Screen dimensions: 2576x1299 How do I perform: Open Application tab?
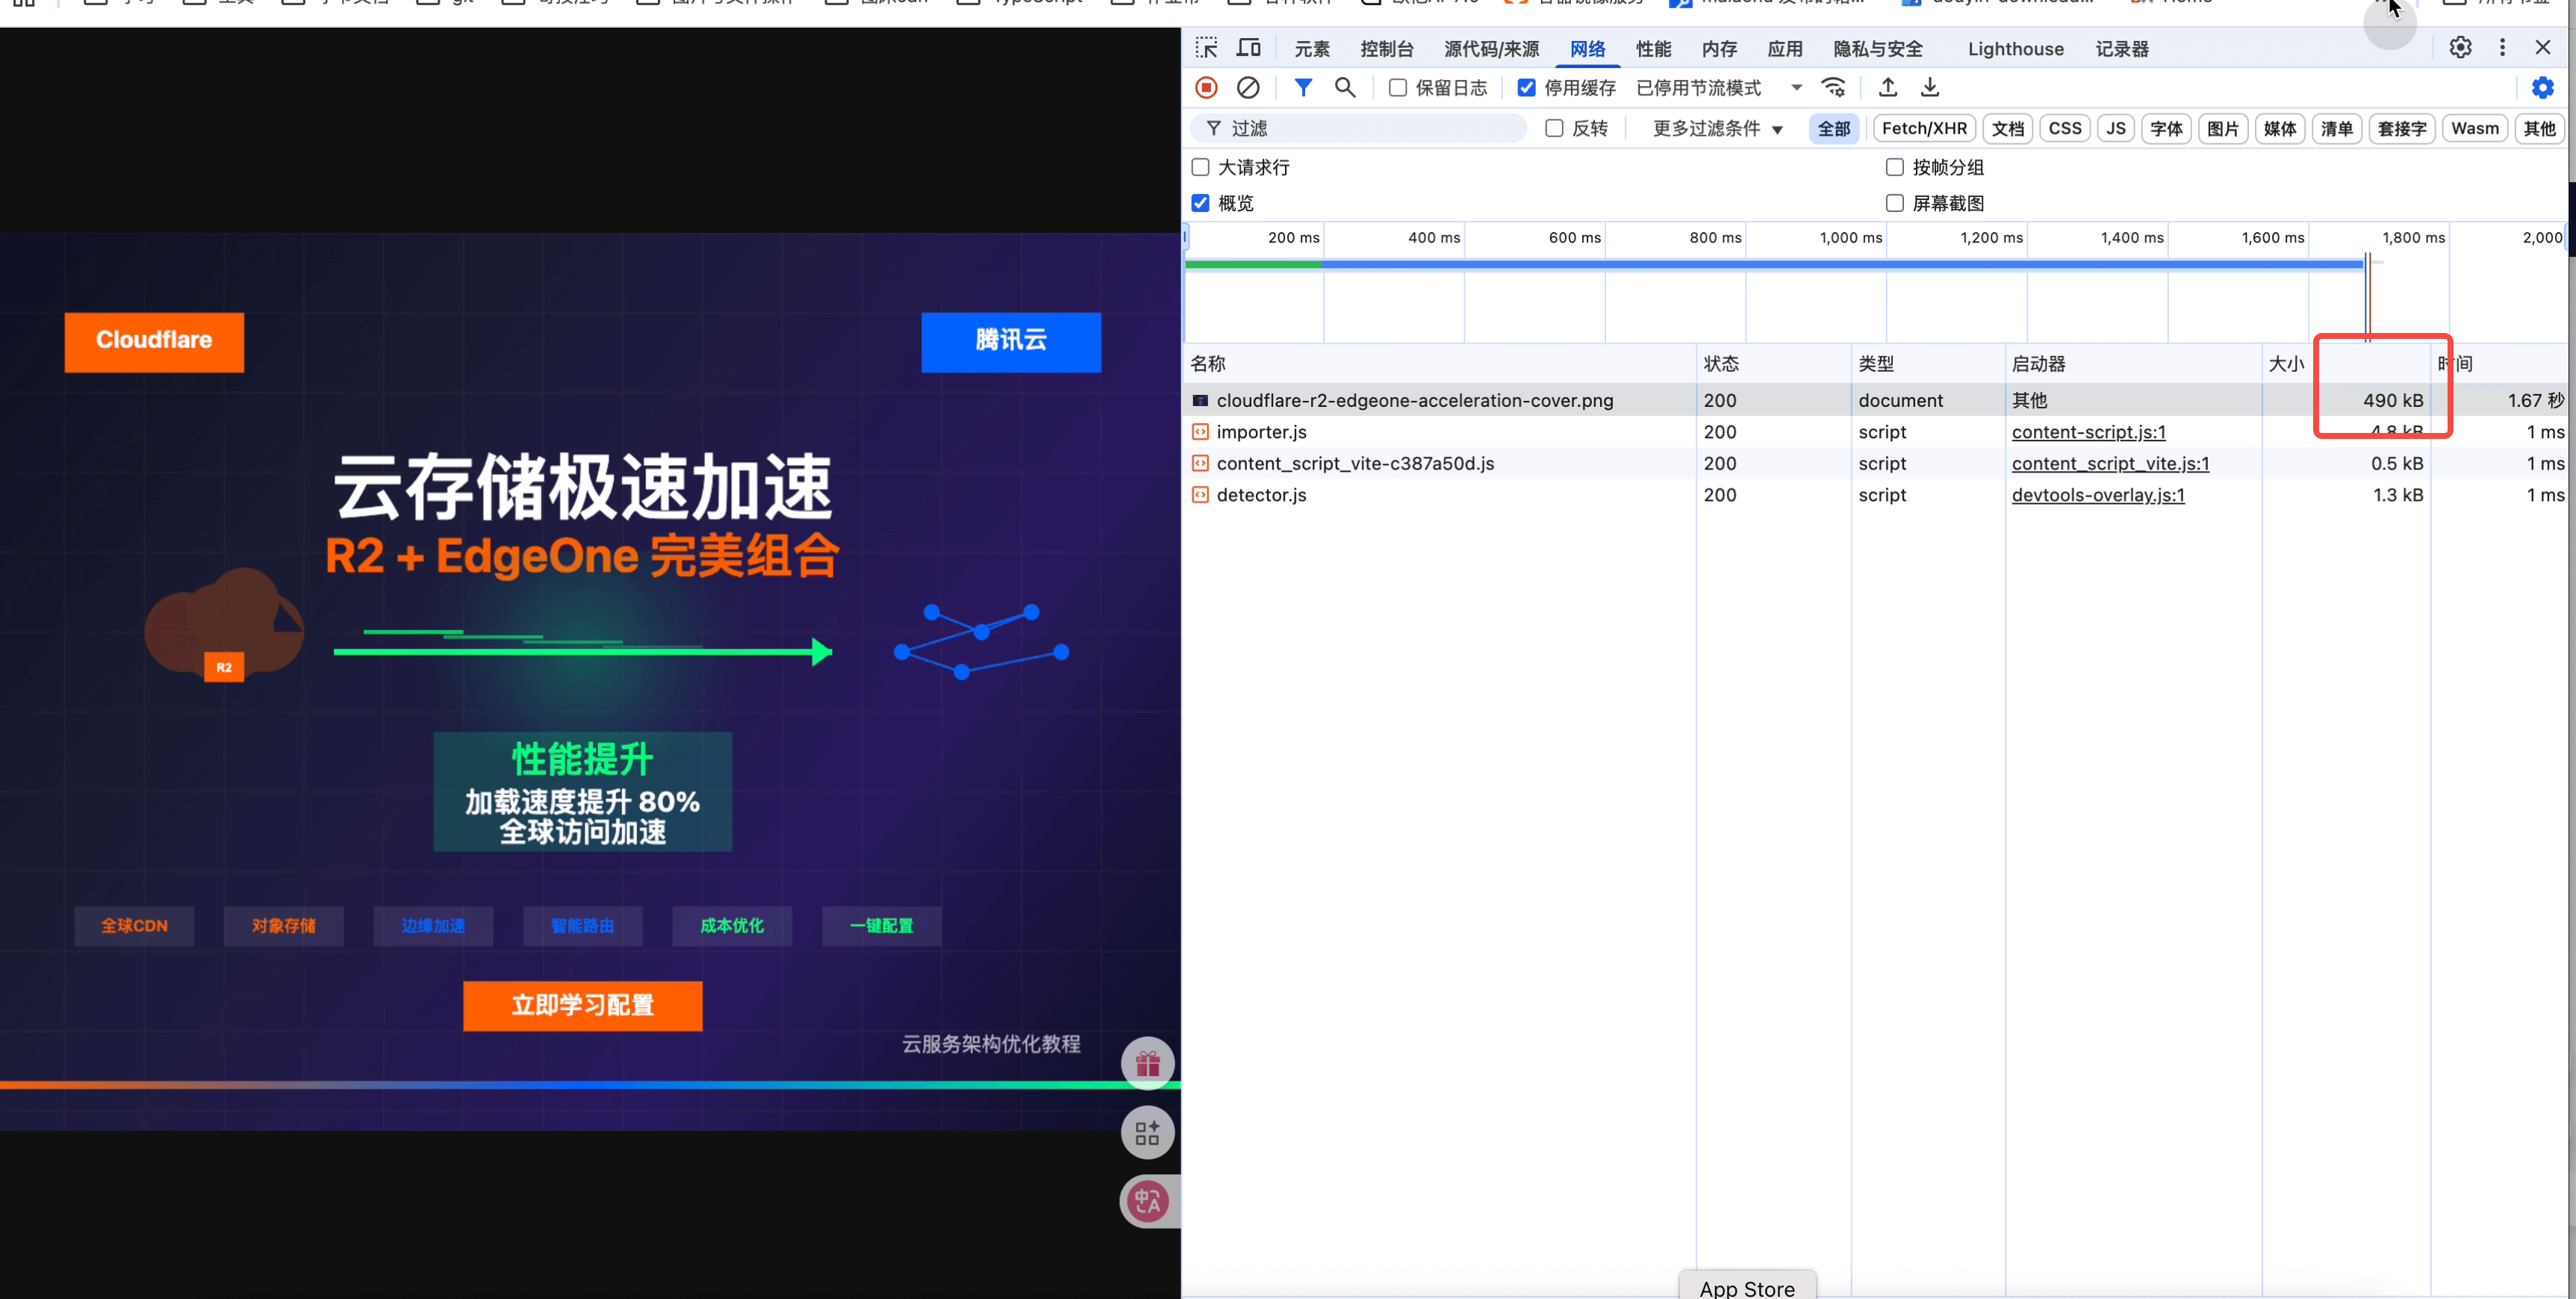pos(1784,49)
